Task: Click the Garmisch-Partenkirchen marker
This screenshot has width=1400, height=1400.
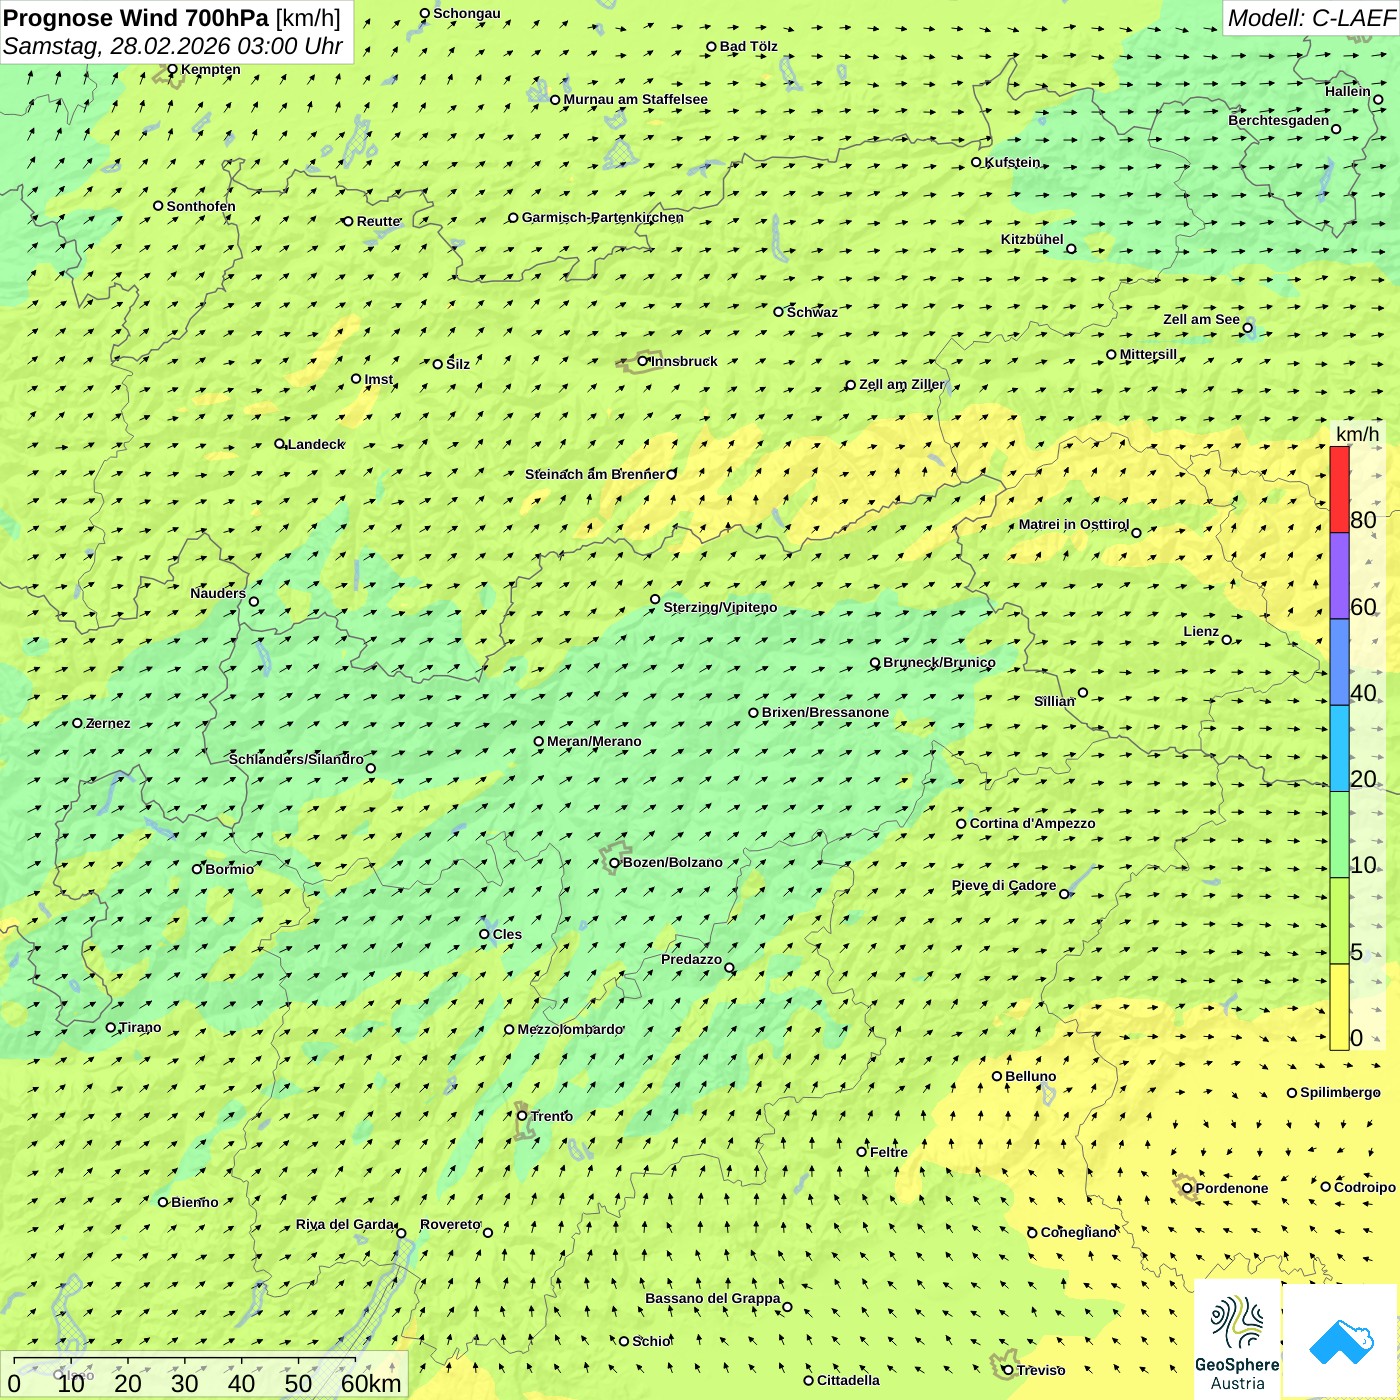Action: coord(513,218)
